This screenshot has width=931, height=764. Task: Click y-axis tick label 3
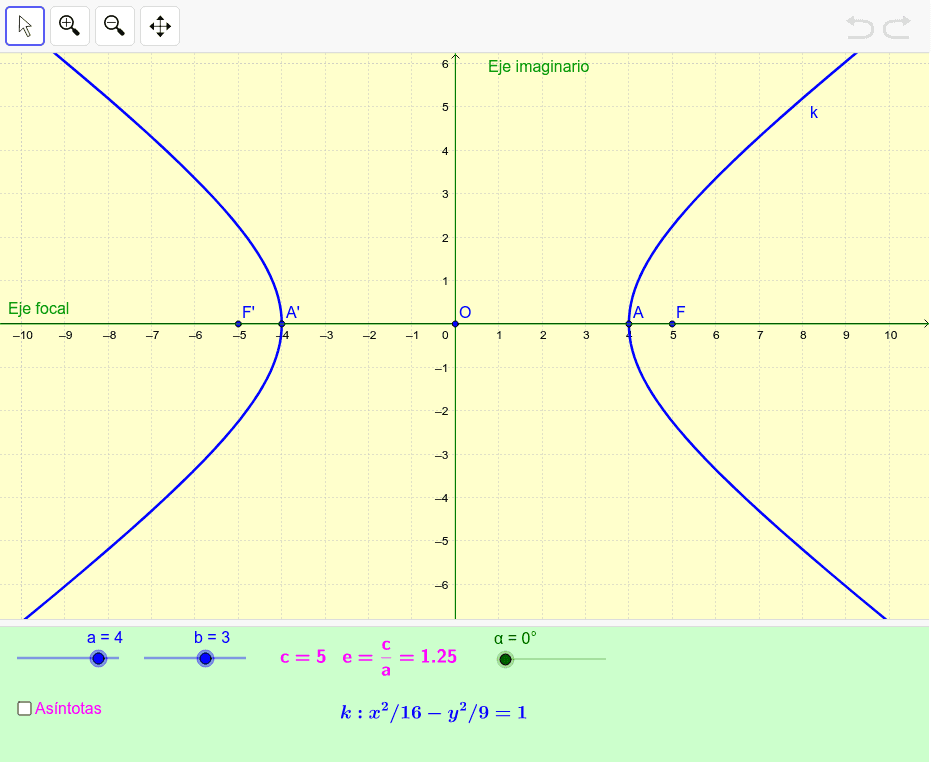click(x=445, y=194)
